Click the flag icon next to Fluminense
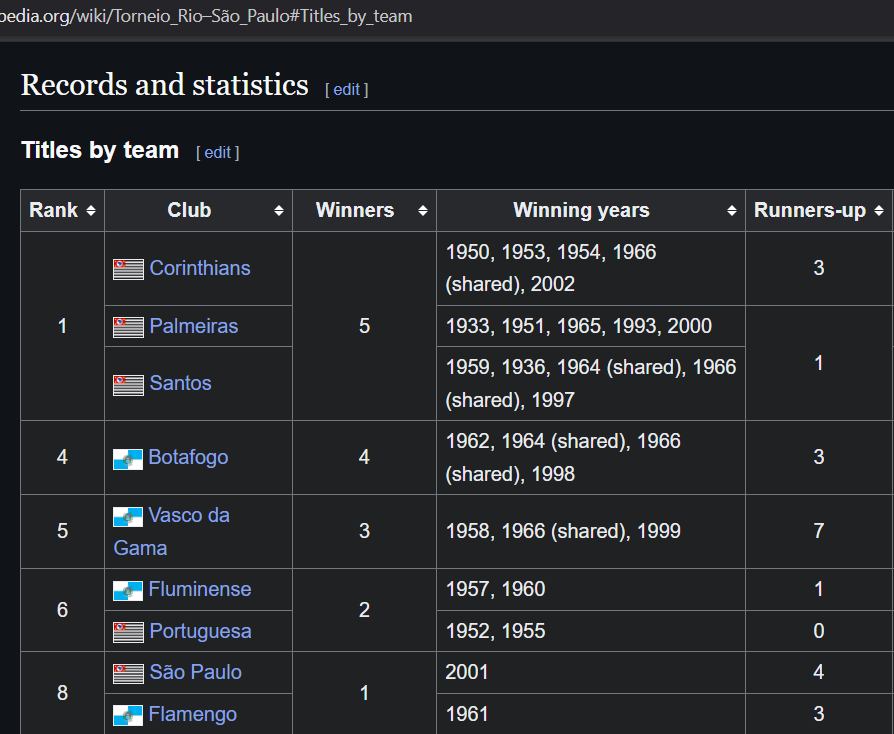894x734 pixels. [x=128, y=591]
